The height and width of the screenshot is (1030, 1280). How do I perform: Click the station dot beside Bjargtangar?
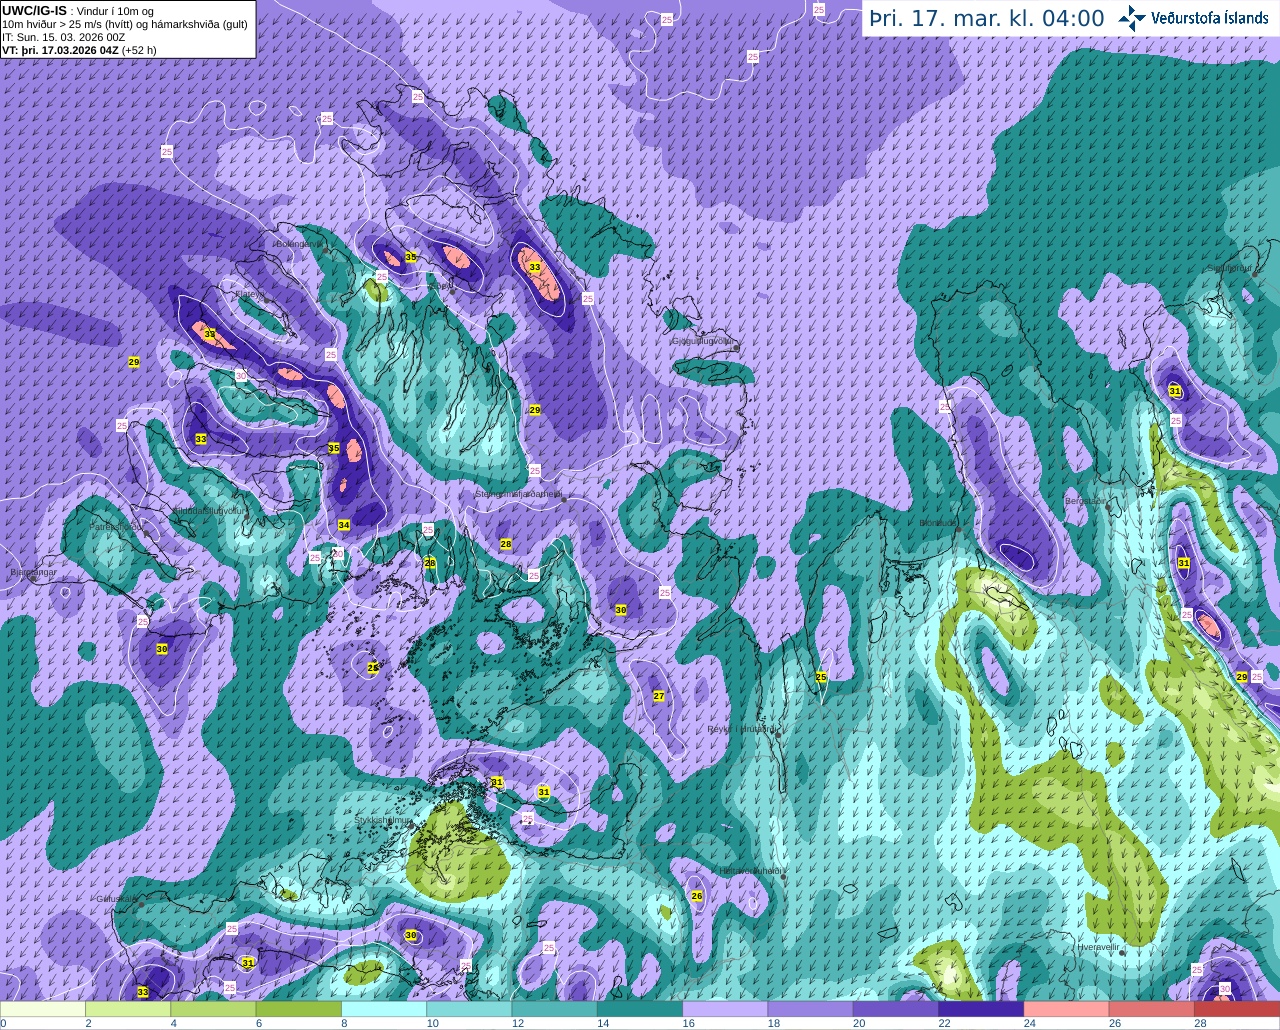click(34, 578)
